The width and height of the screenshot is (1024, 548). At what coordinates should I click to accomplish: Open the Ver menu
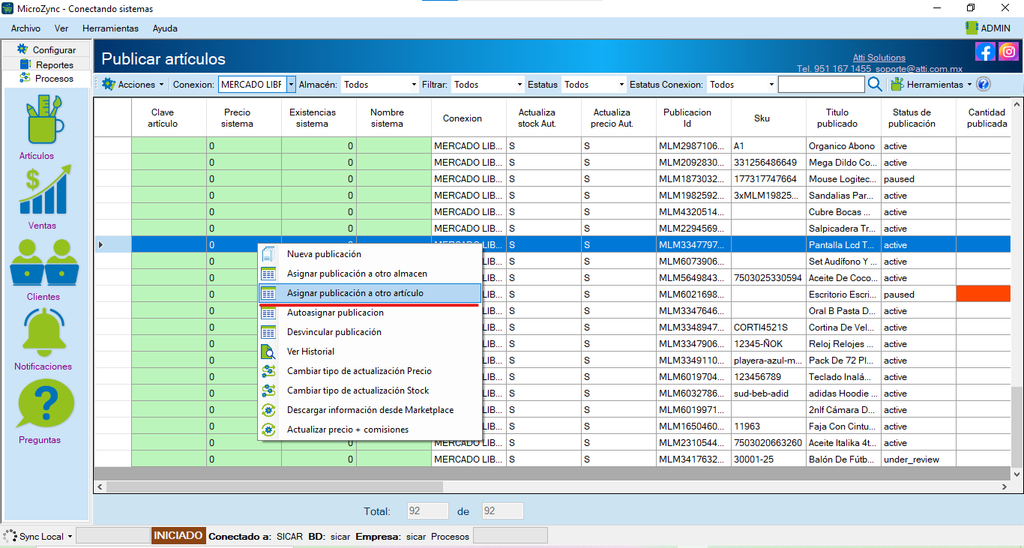click(61, 28)
